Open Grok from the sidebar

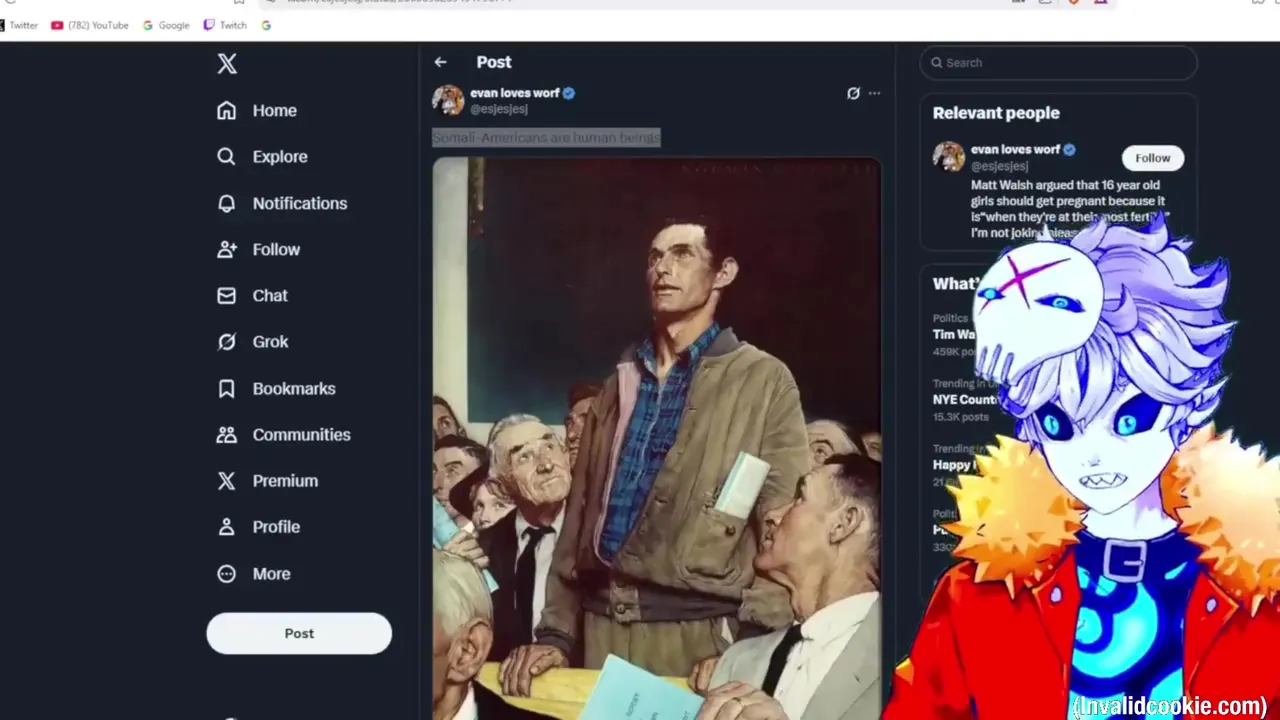tap(253, 341)
